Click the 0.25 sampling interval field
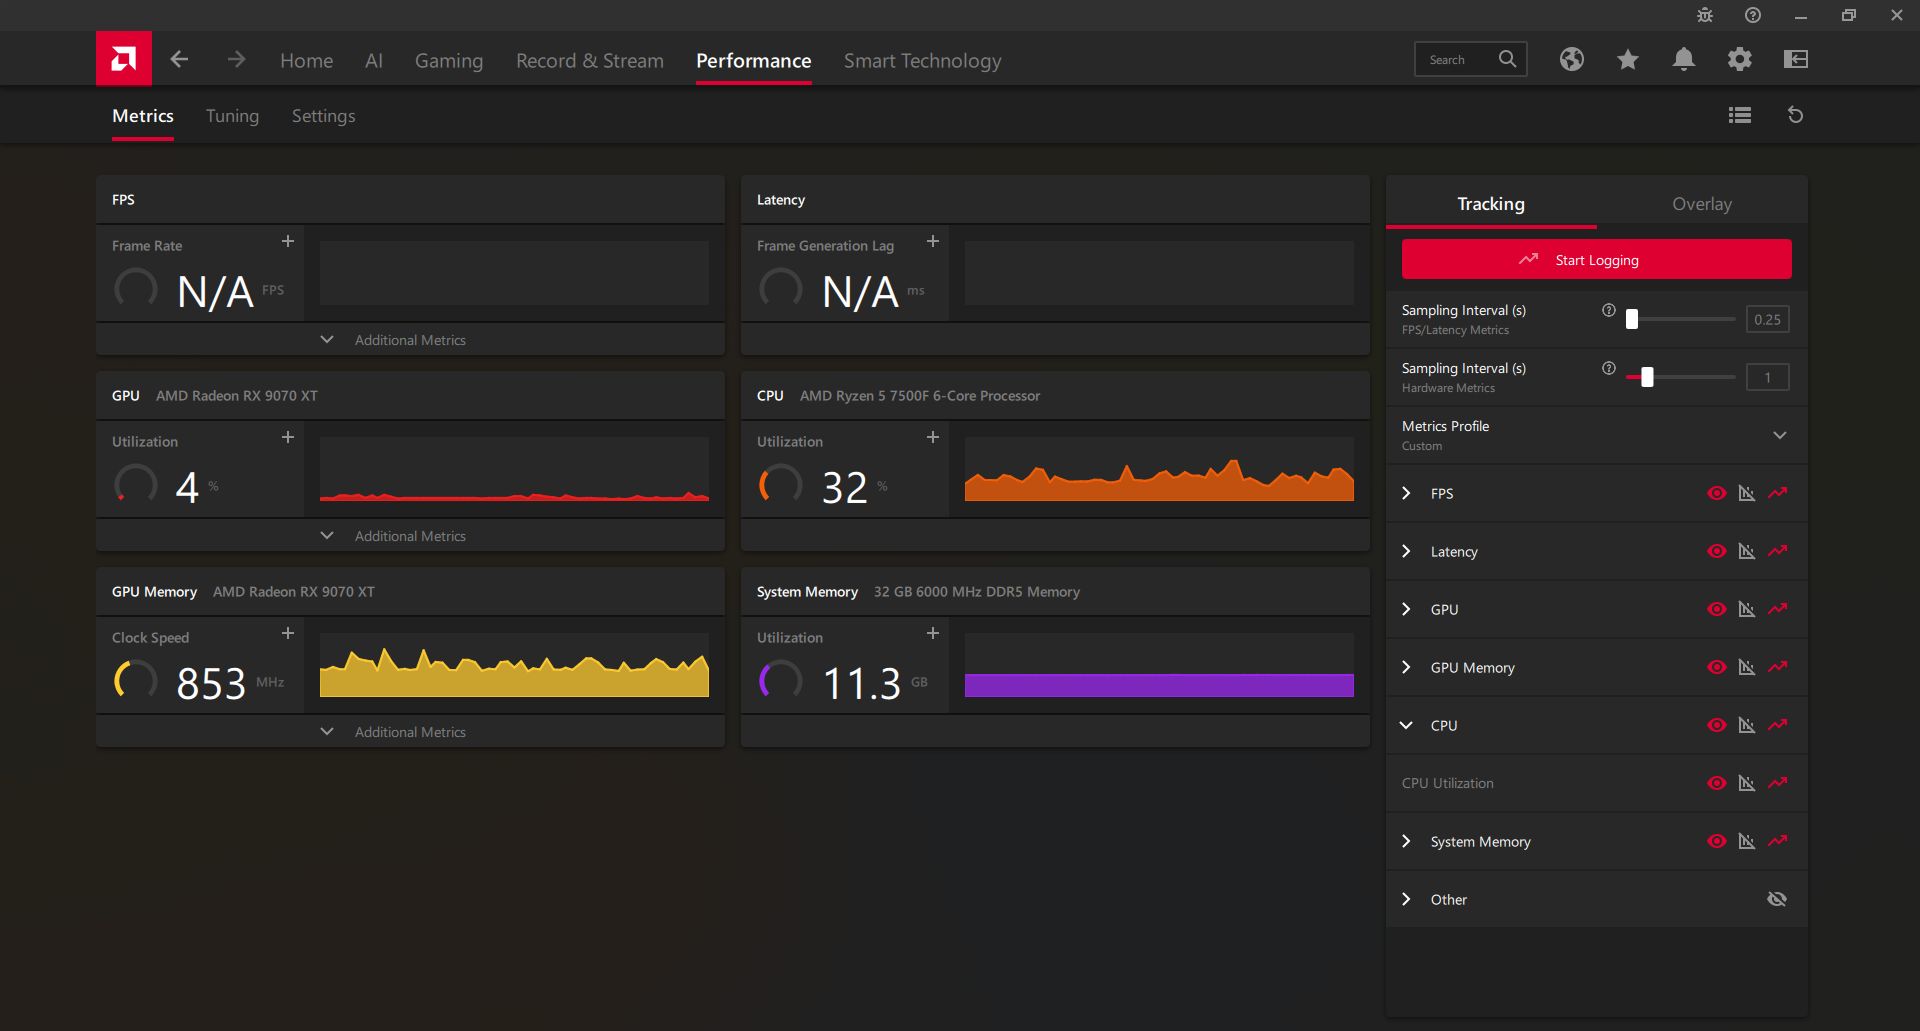Screen dimensions: 1920x1031 1768,320
